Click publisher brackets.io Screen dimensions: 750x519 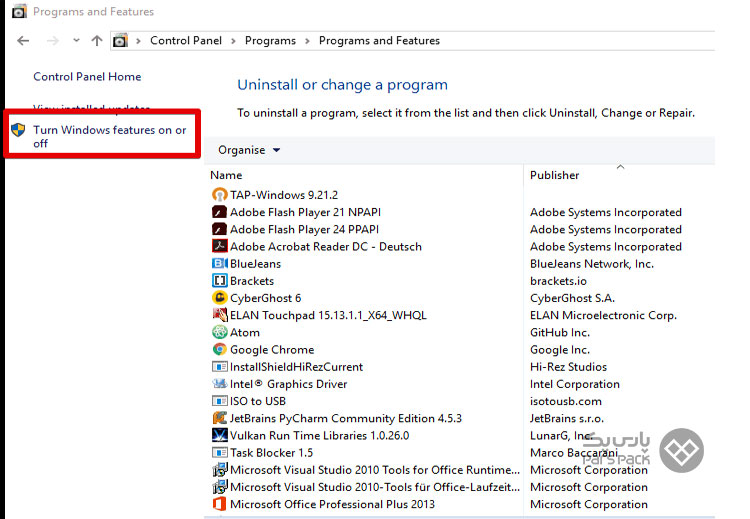pyautogui.click(x=558, y=281)
